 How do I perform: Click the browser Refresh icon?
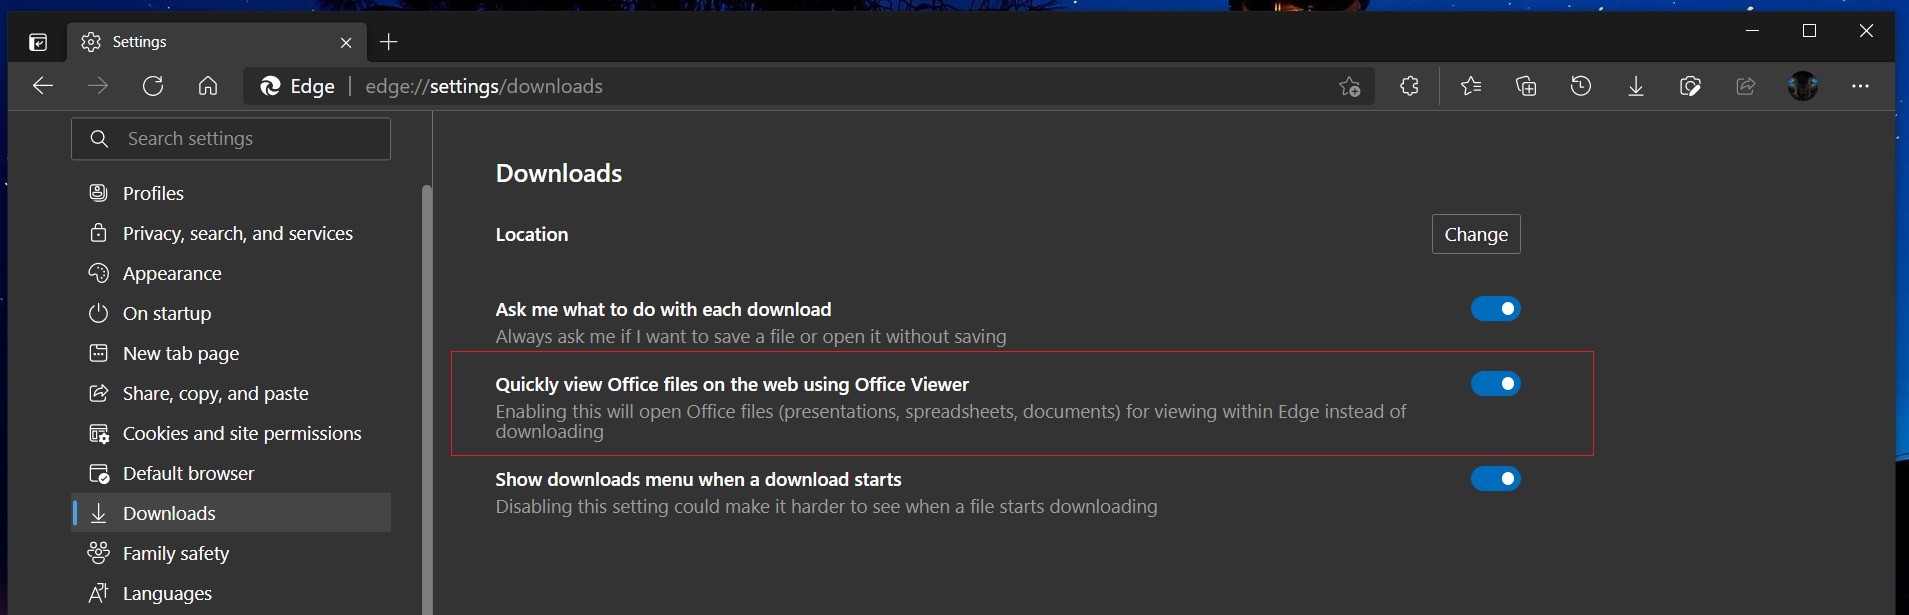tap(153, 86)
